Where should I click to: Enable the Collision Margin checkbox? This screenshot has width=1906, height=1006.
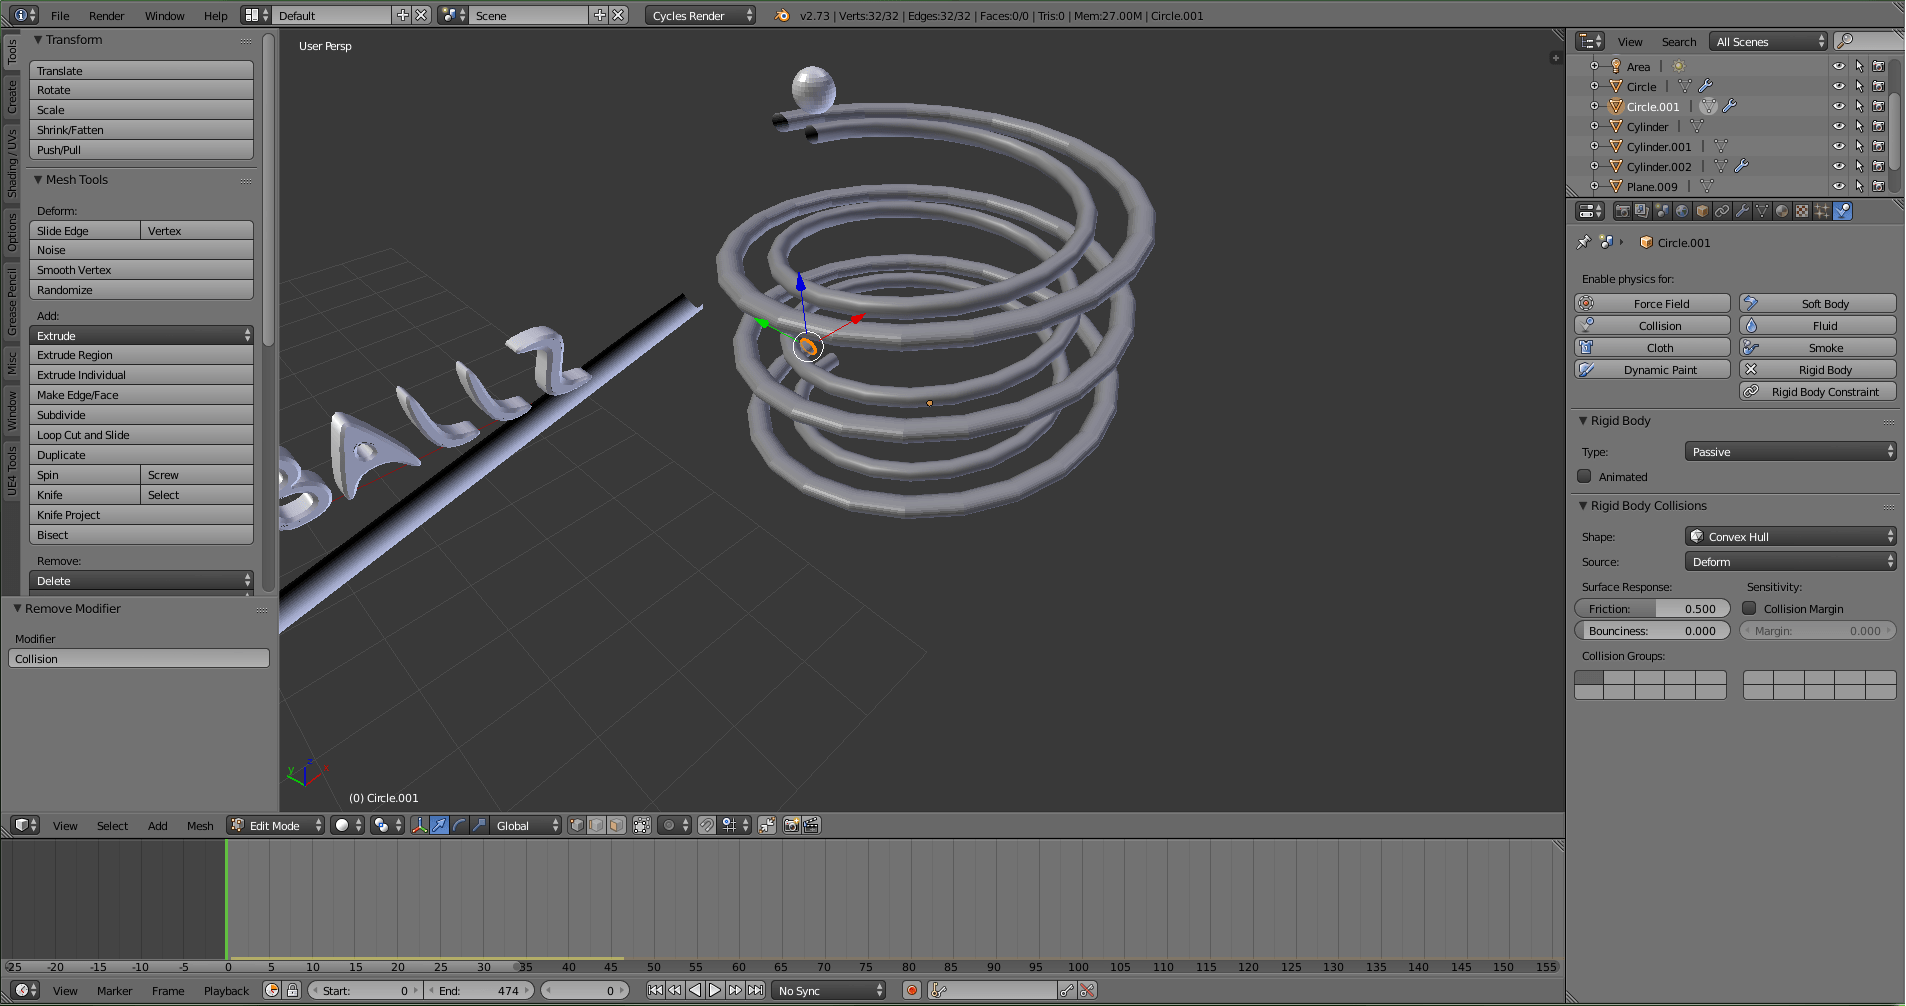pos(1749,608)
